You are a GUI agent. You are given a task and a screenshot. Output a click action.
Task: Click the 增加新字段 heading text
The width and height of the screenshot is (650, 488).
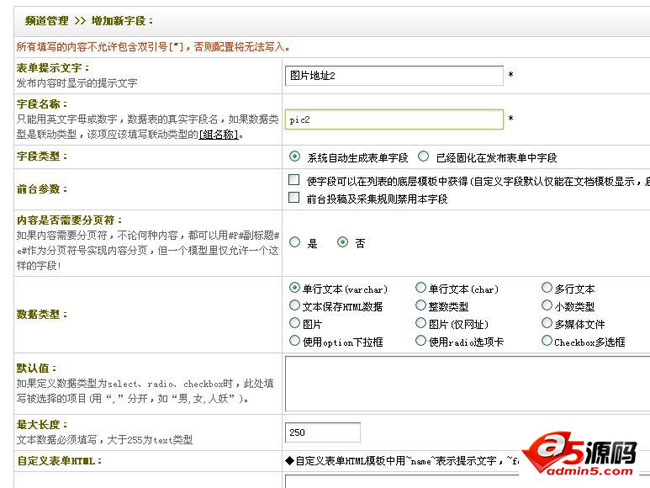click(x=122, y=21)
